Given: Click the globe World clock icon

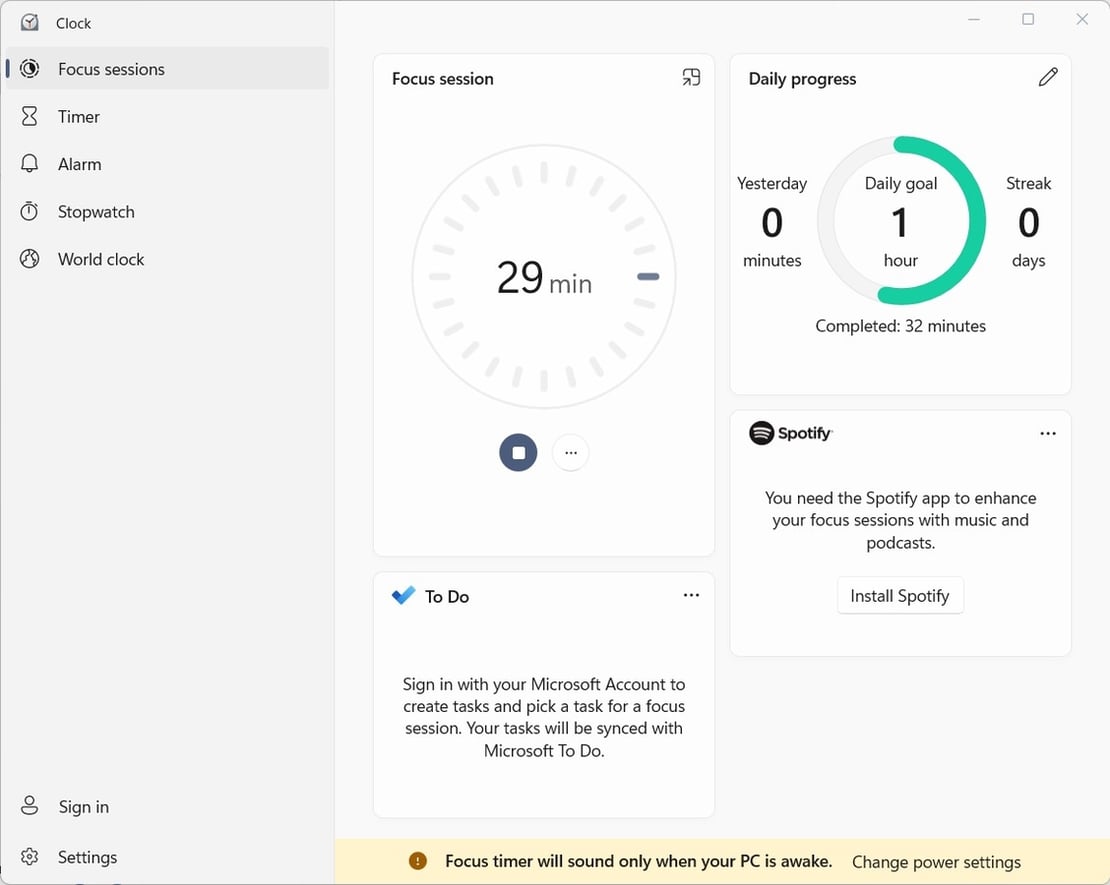Looking at the screenshot, I should coord(30,259).
